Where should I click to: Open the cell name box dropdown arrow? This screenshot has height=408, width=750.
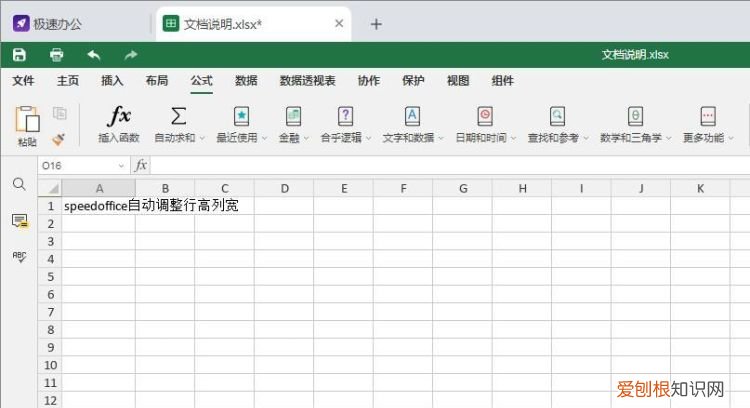point(121,166)
